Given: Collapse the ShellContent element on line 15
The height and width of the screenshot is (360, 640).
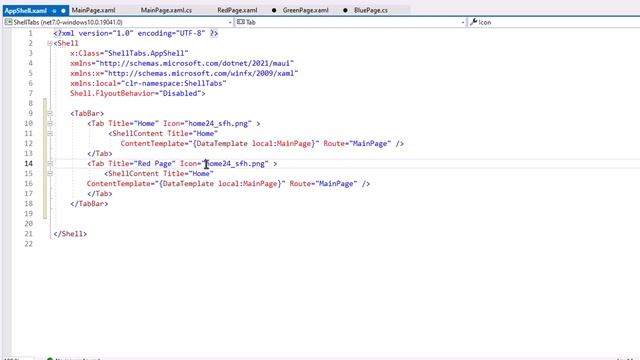Looking at the screenshot, I should click(x=50, y=173).
